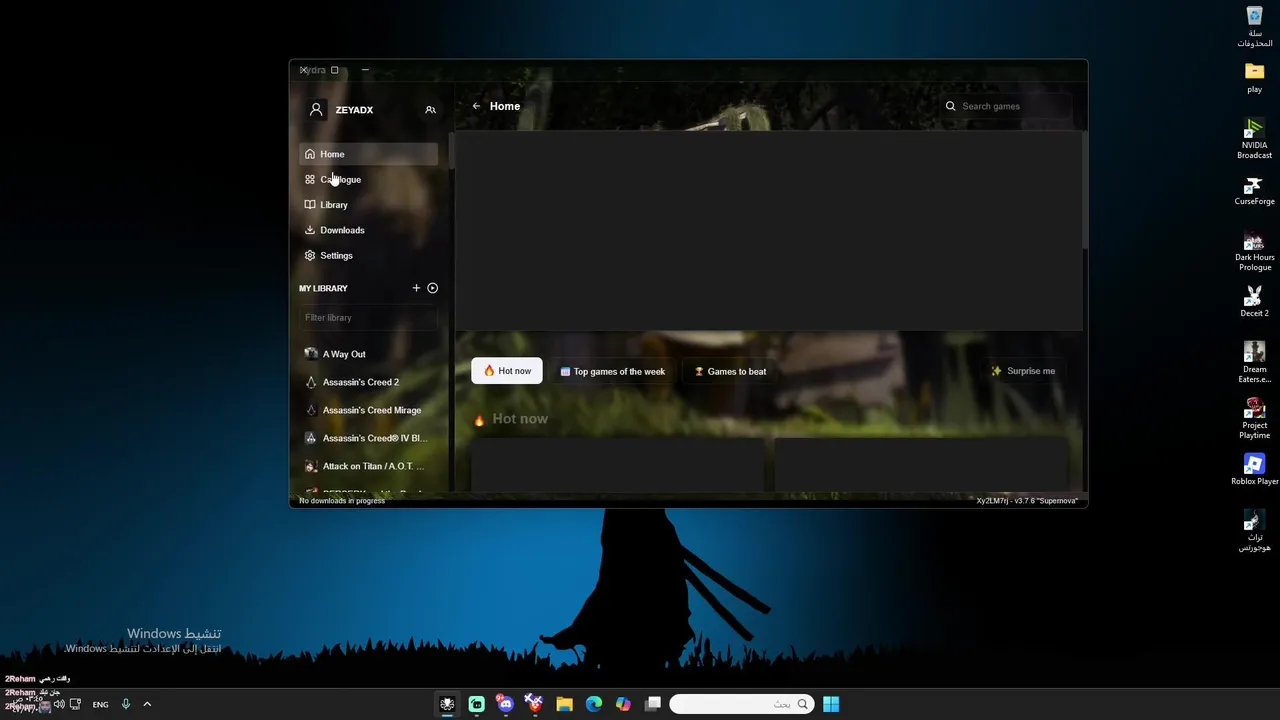This screenshot has width=1280, height=720.
Task: Click the Surprise me button
Action: (x=1023, y=371)
